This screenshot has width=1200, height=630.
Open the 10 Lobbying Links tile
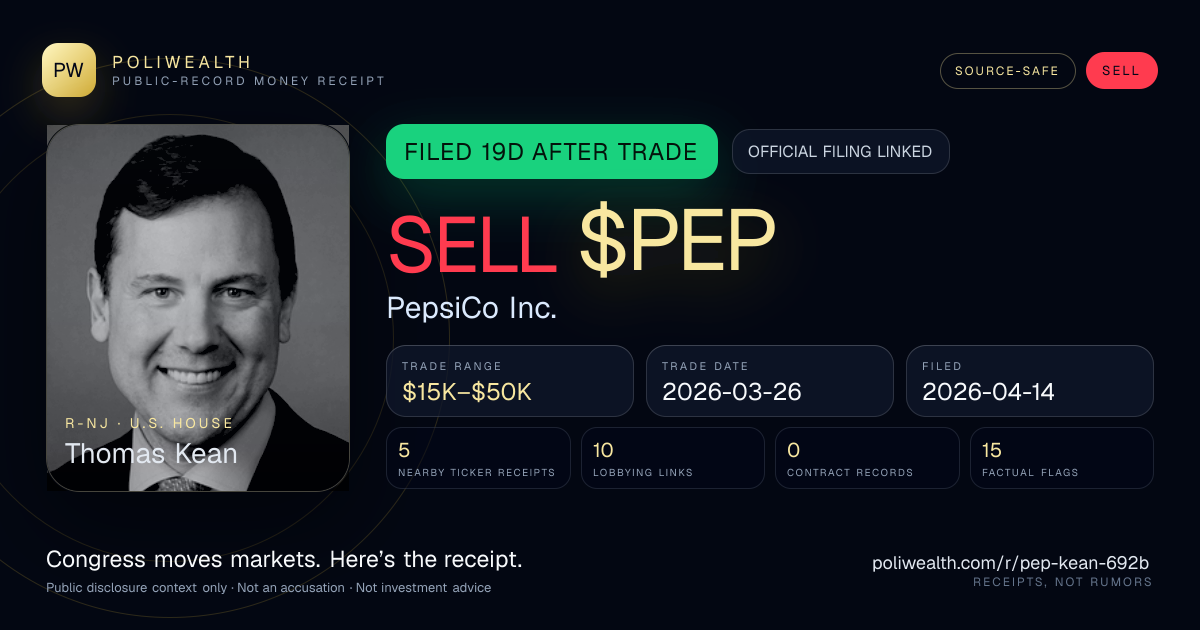coord(673,458)
